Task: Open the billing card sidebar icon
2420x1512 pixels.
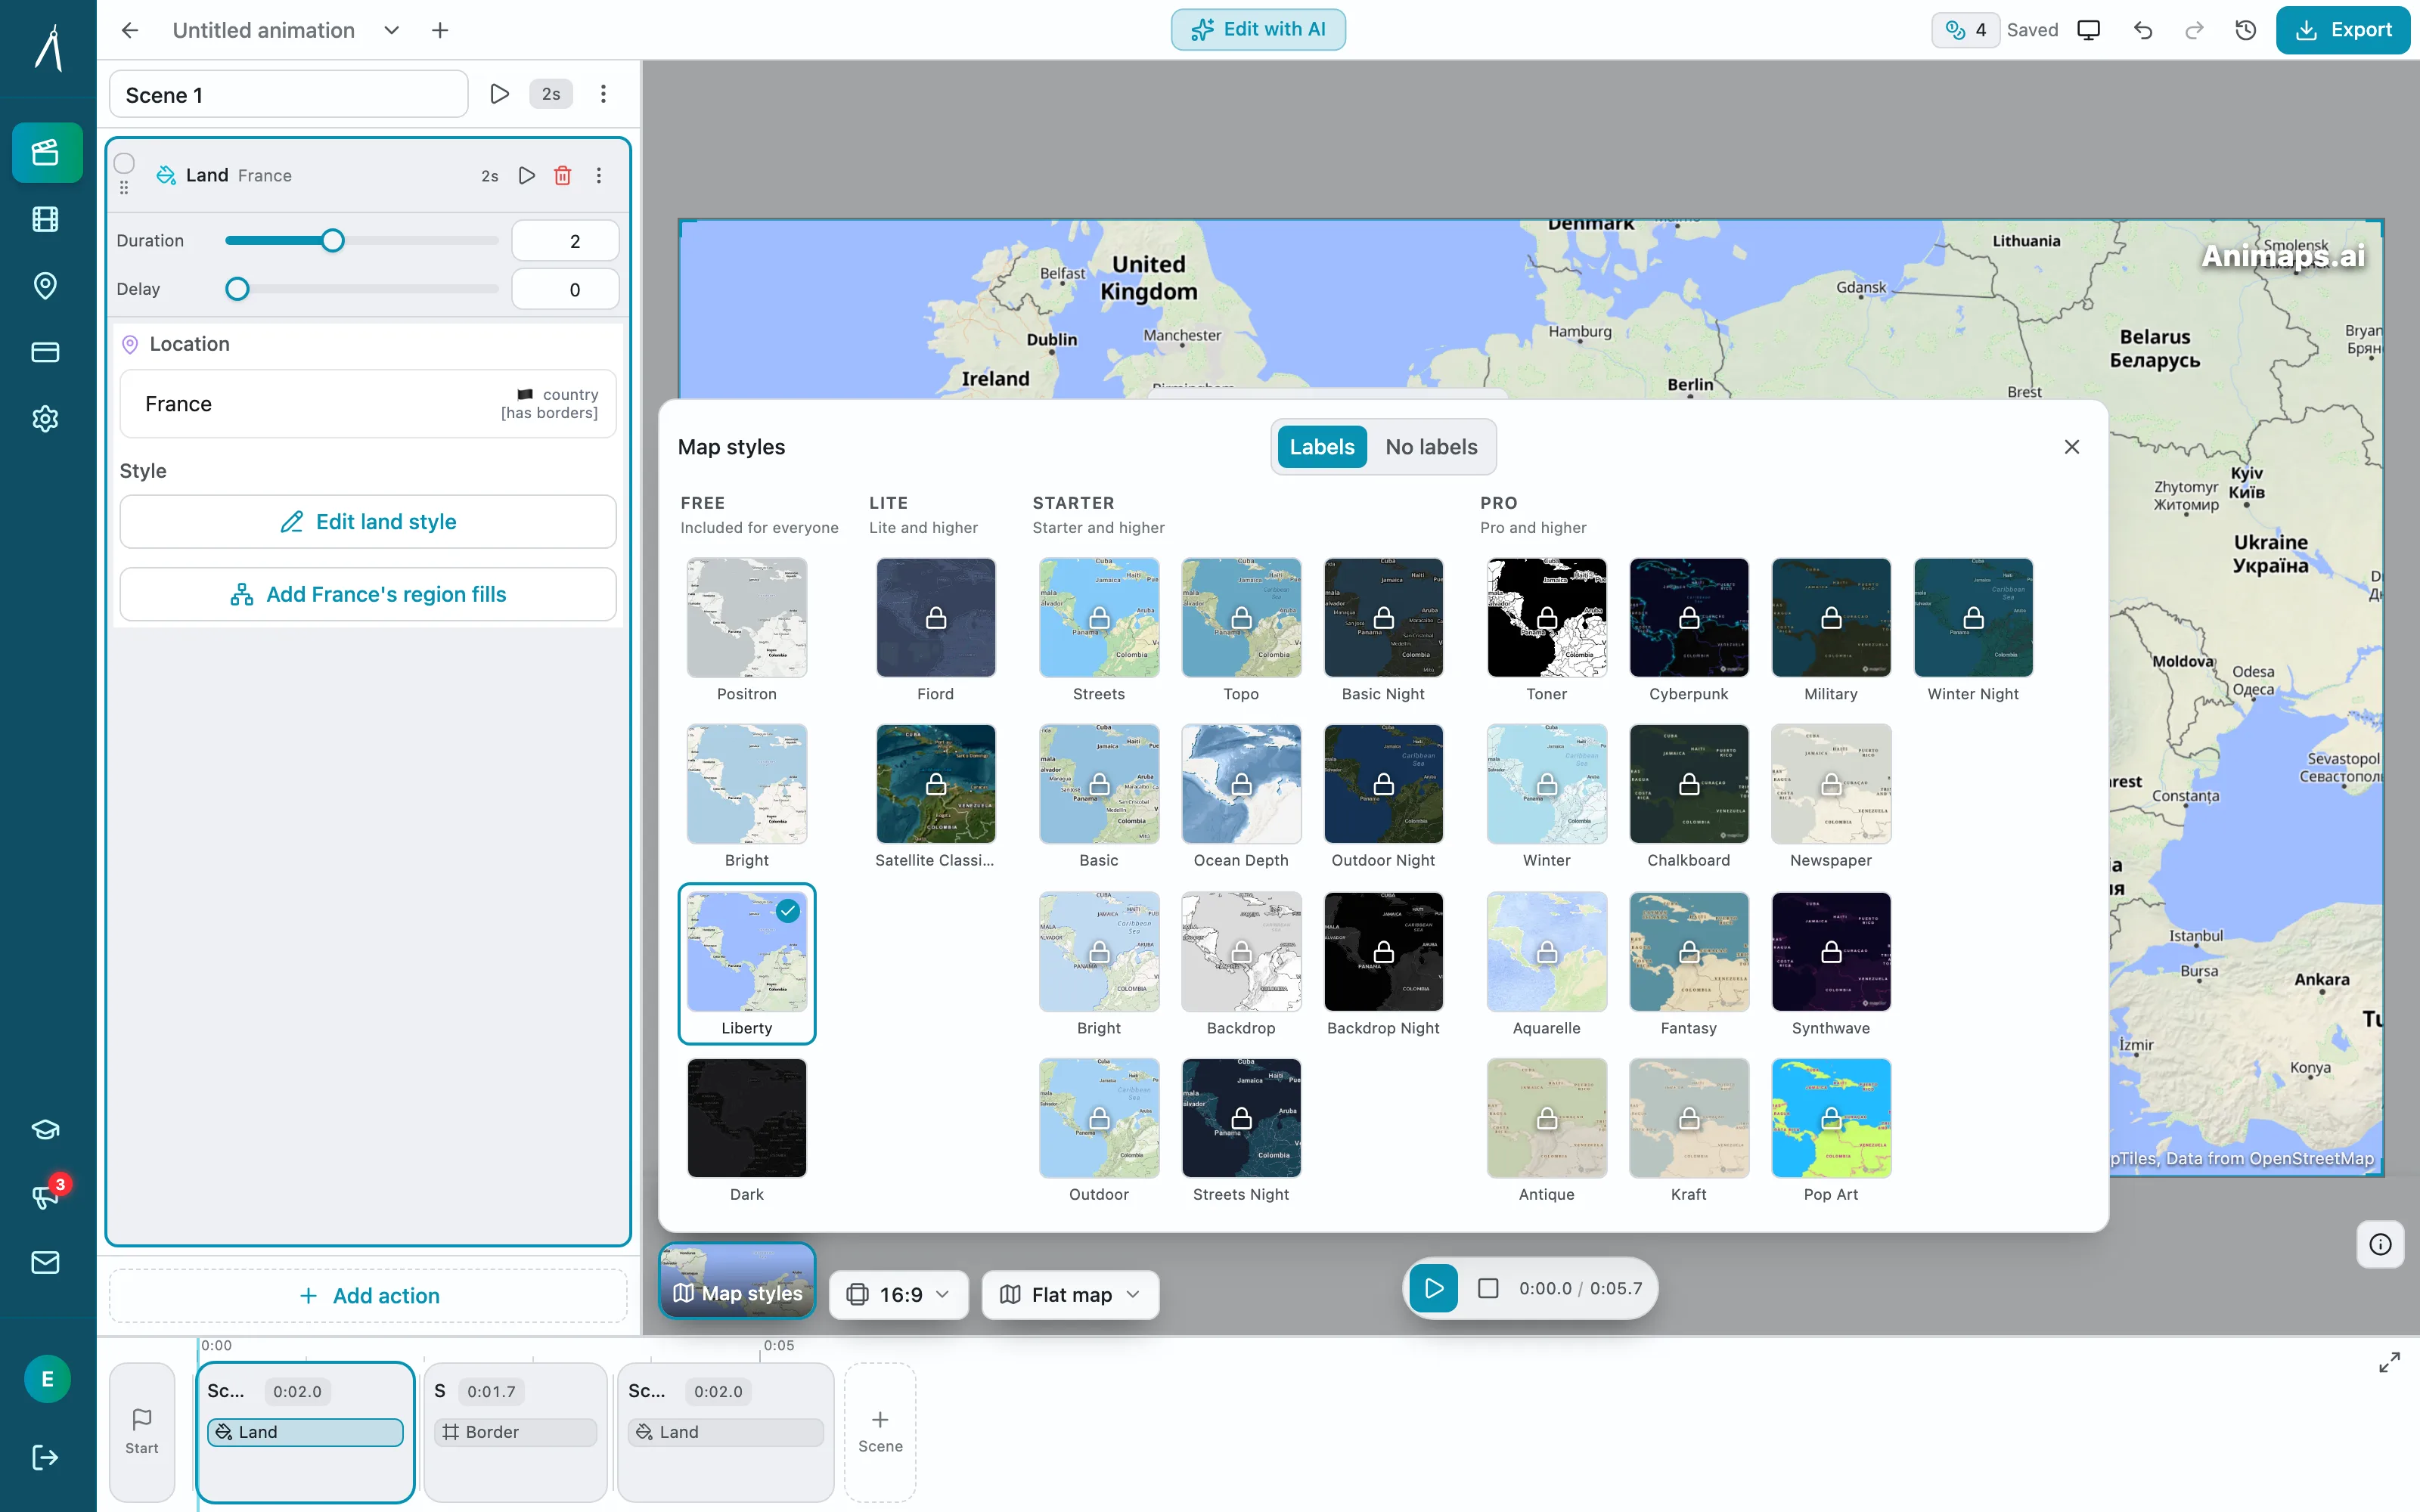Action: 46,352
